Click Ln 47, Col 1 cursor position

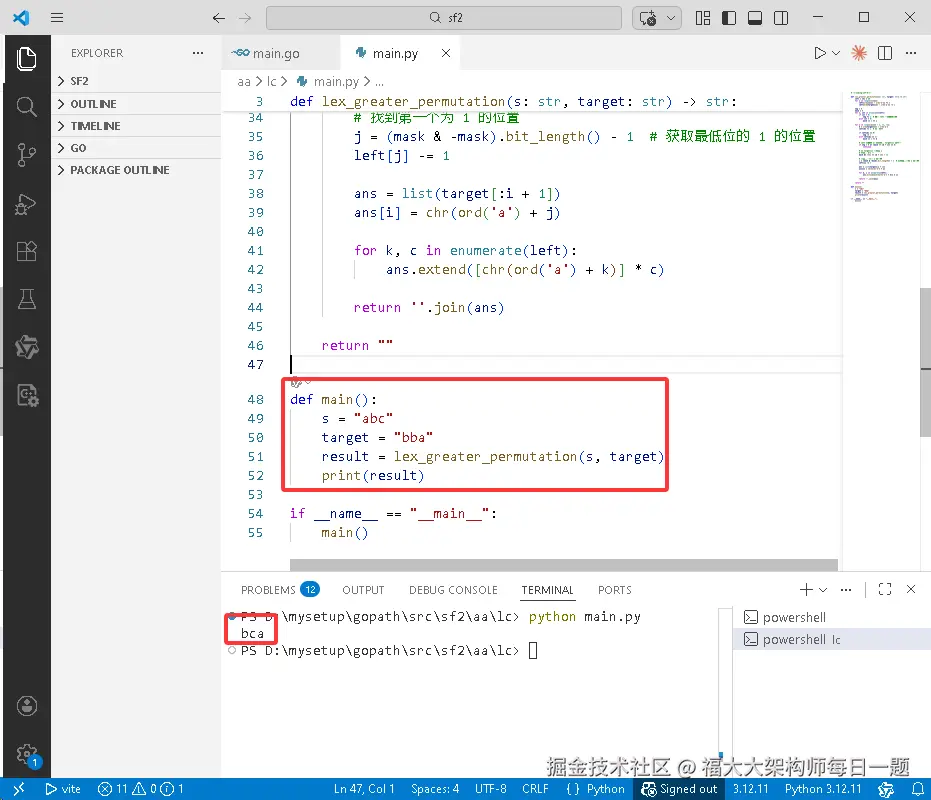tap(364, 789)
